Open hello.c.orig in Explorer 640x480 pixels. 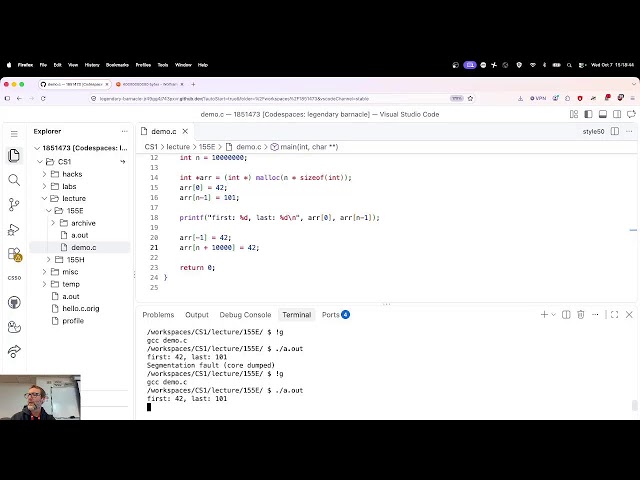pyautogui.click(x=80, y=309)
